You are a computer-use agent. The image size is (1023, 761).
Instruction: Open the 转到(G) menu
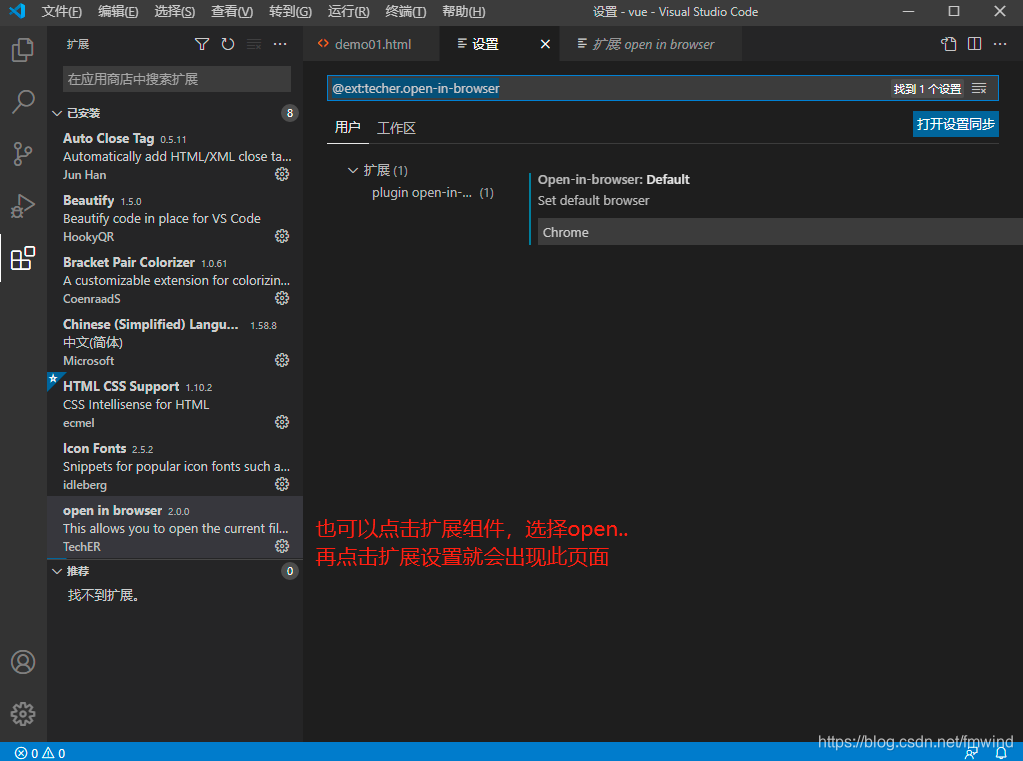[290, 11]
